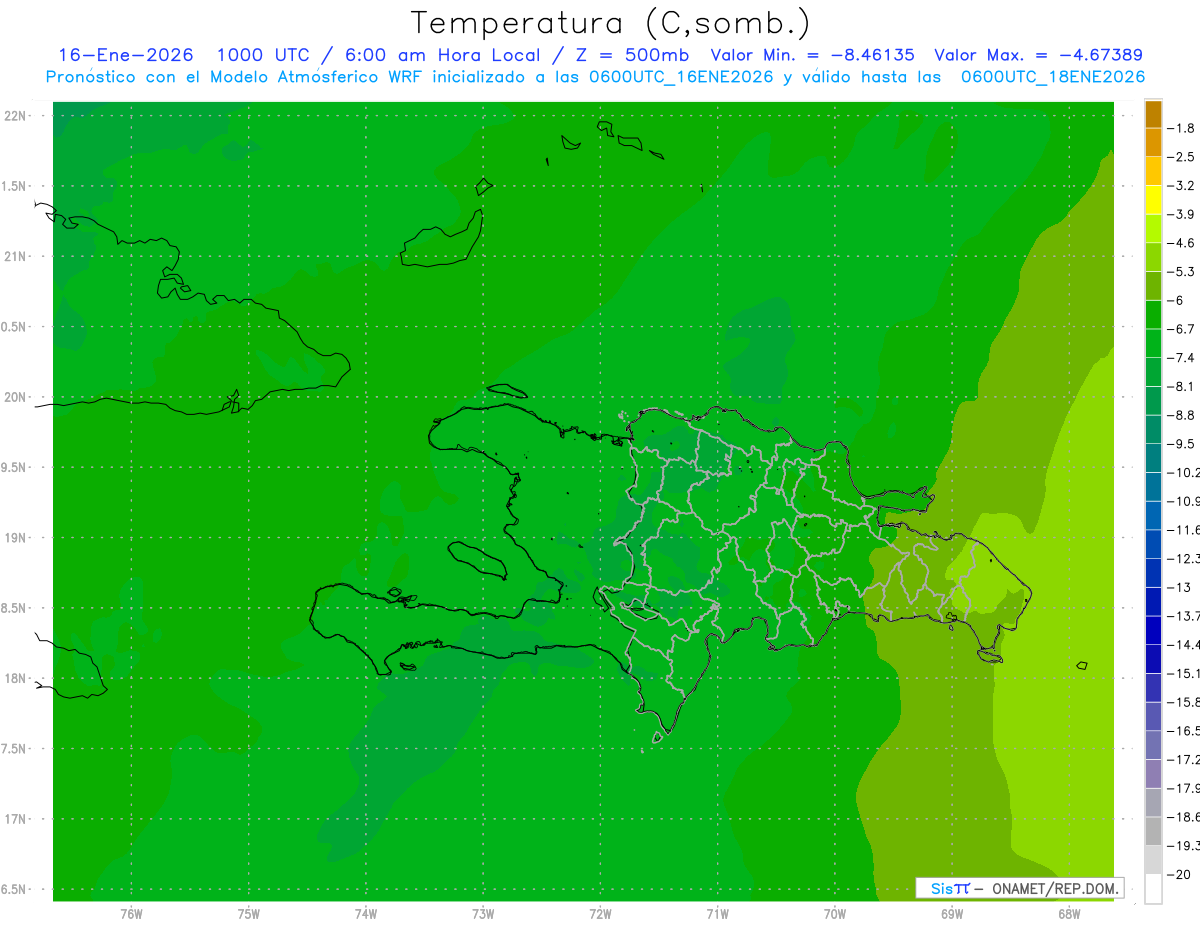Click the "-1.8" colorbar label
This screenshot has width=1200, height=927.
pyautogui.click(x=1180, y=128)
